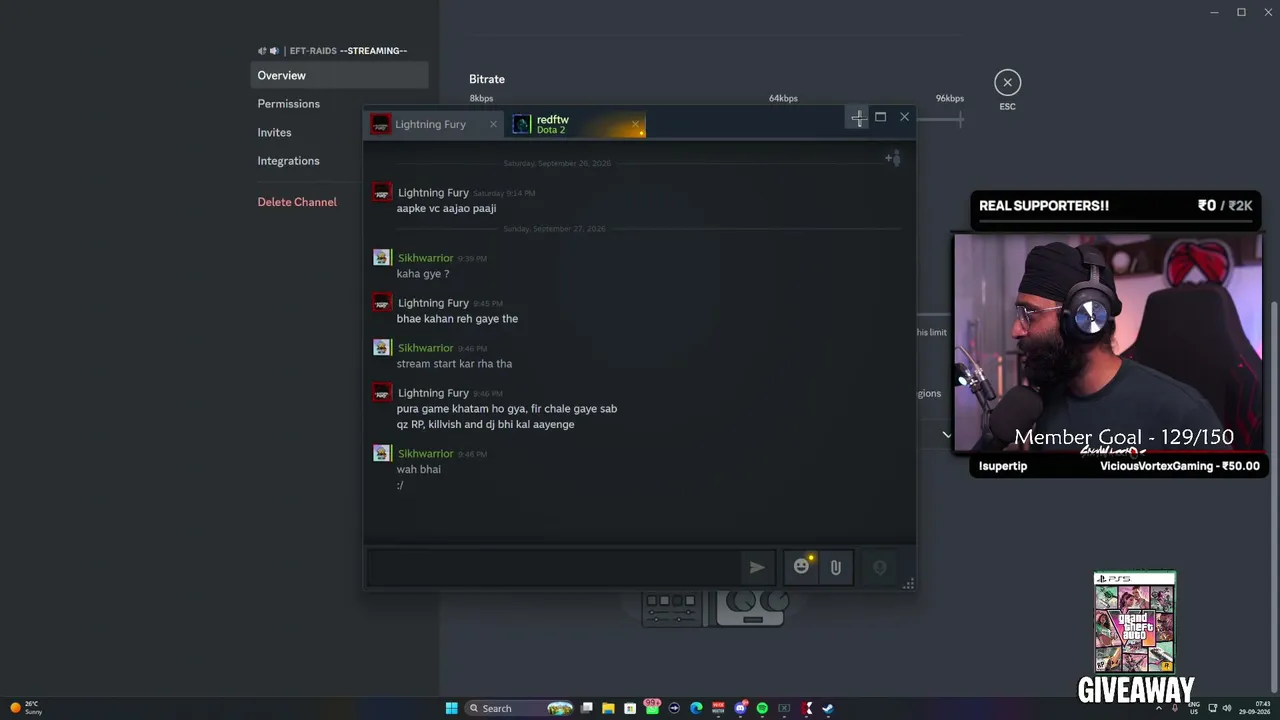Click the Lightning Fury avatar next to 'bhae kahan reh gaye the'
1280x720 pixels.
click(381, 303)
